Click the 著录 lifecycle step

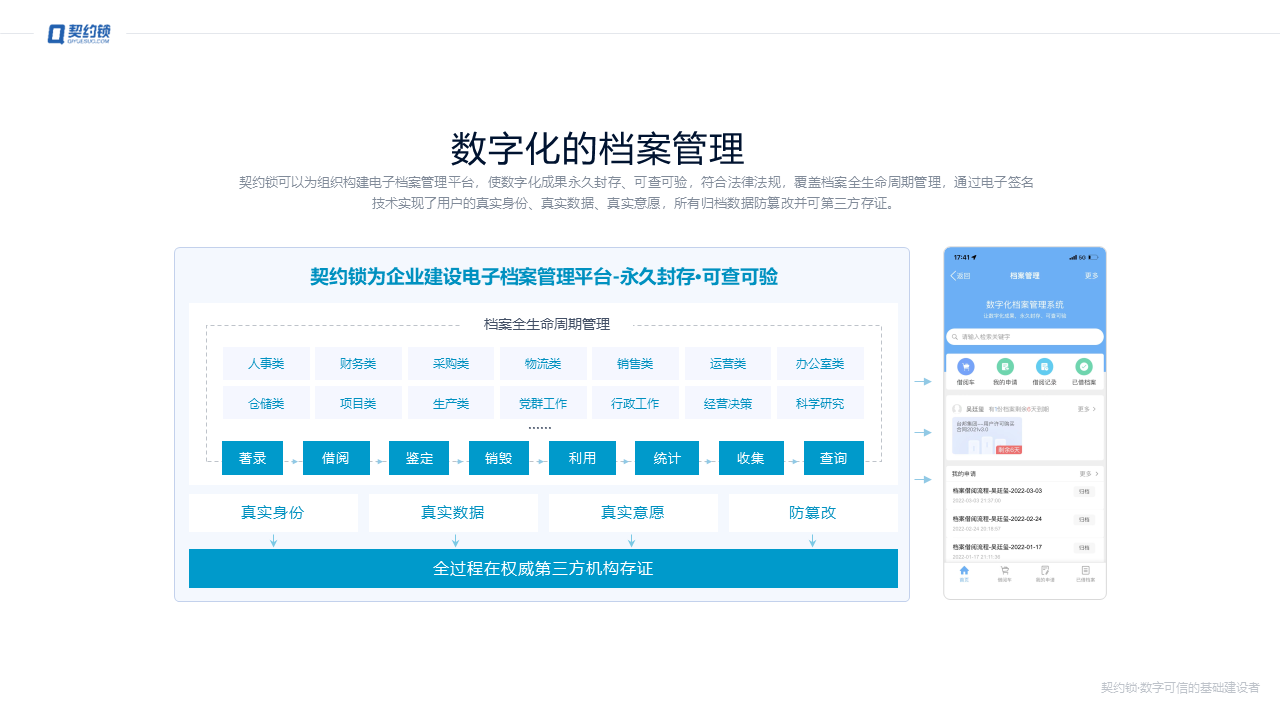tap(252, 458)
